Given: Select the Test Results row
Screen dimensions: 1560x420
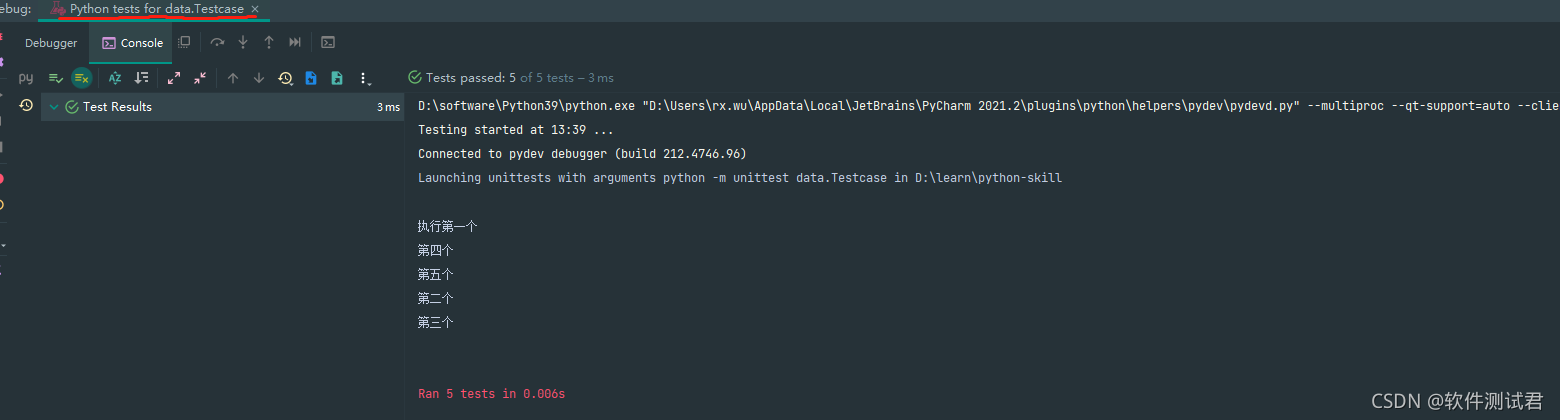Looking at the screenshot, I should 222,107.
